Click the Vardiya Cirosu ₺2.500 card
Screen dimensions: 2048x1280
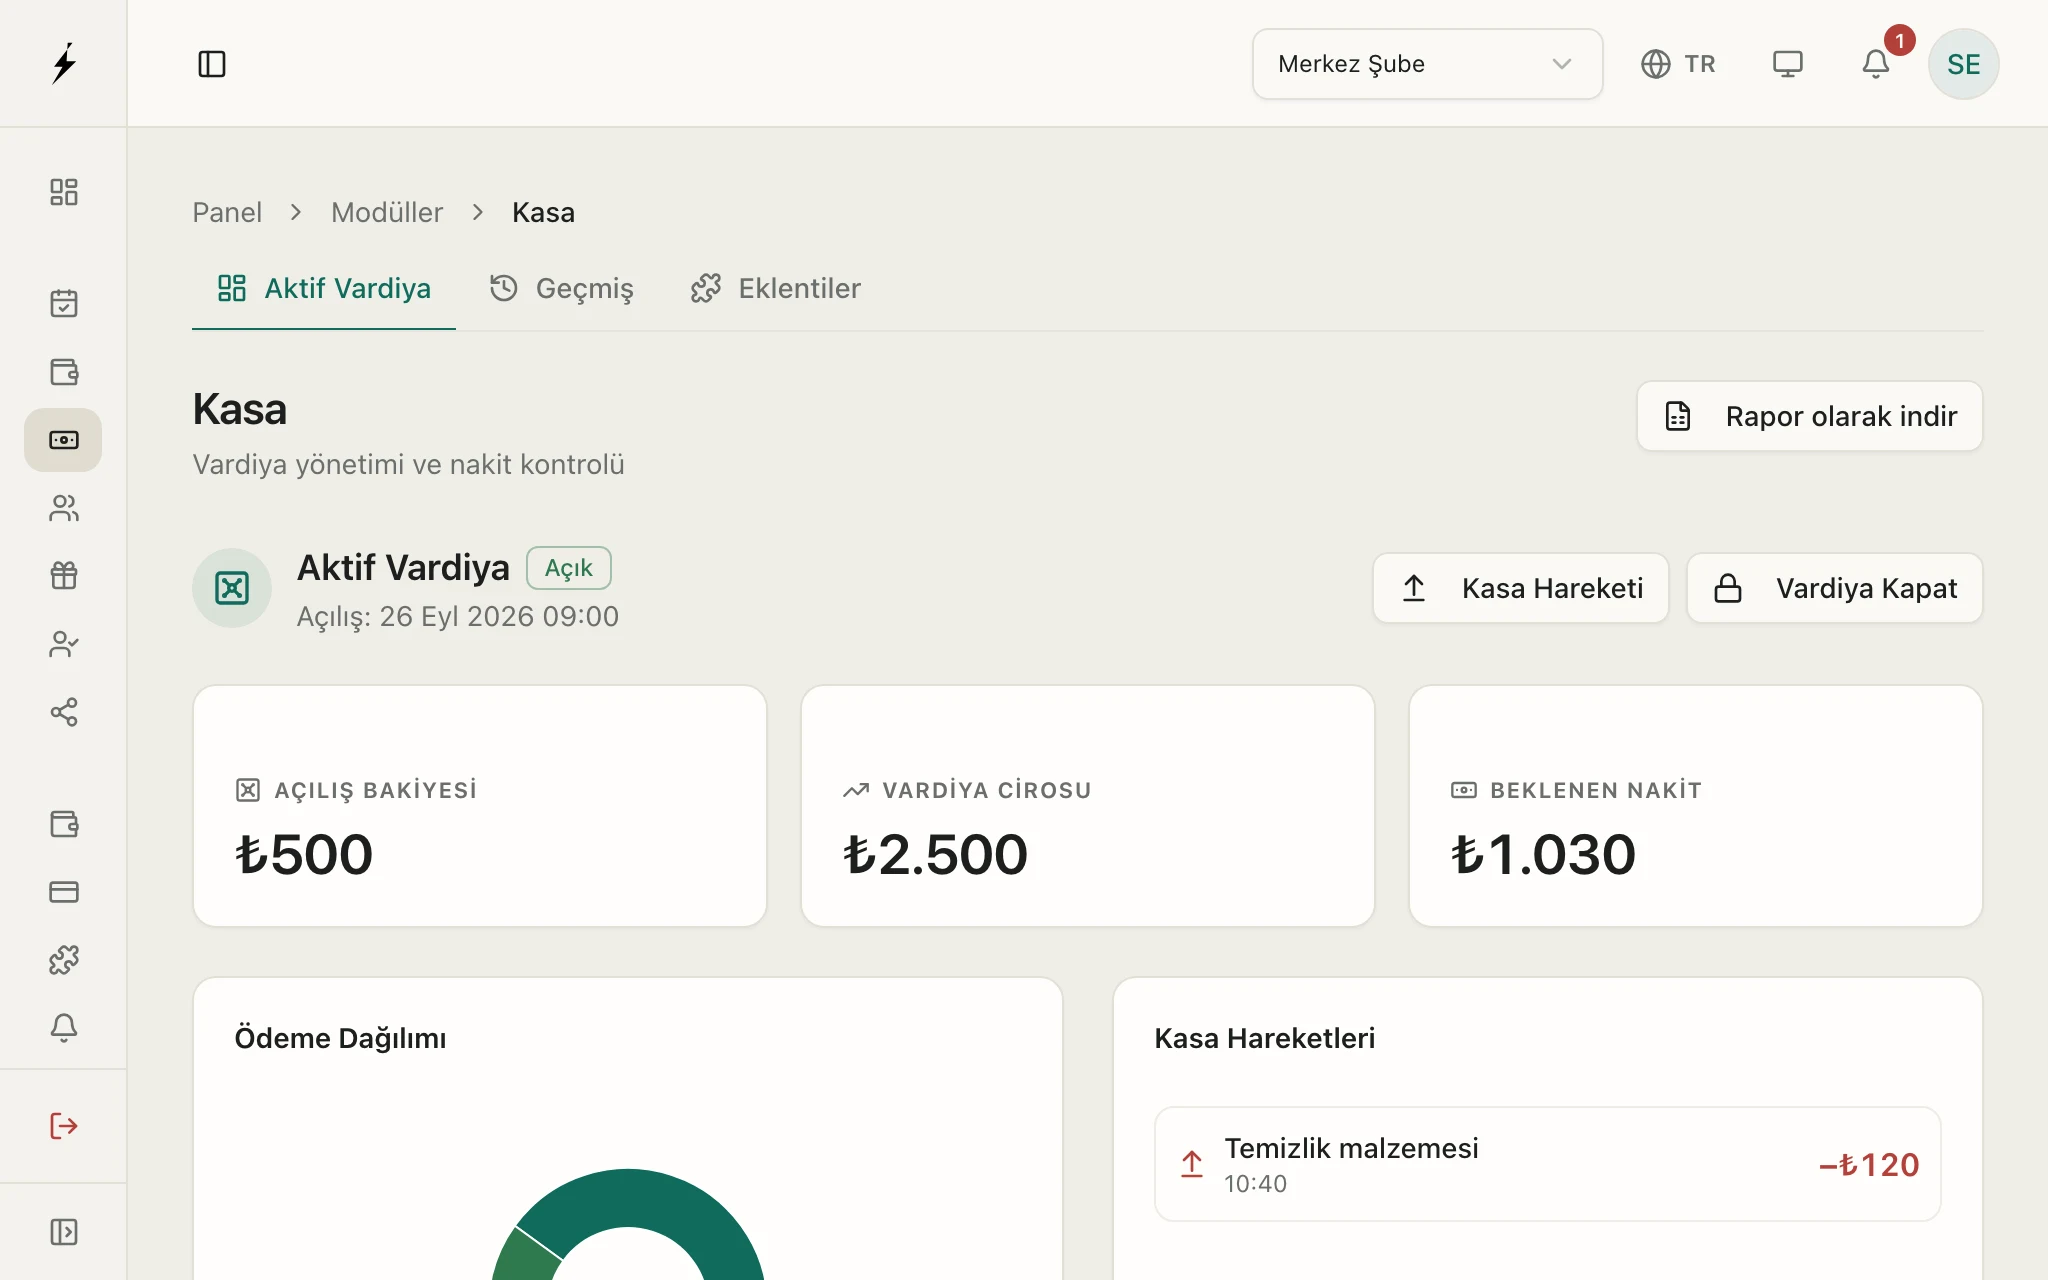tap(1088, 806)
